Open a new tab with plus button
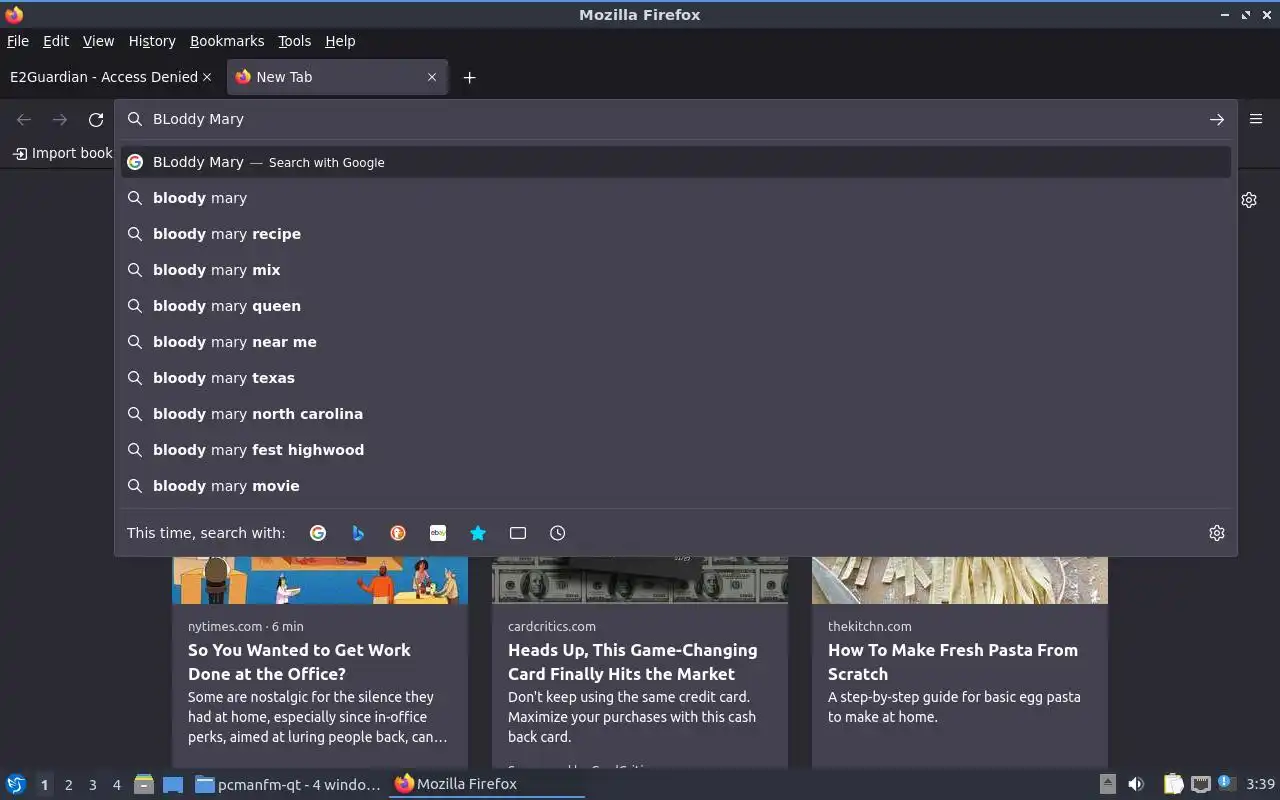The image size is (1280, 800). pyautogui.click(x=469, y=77)
